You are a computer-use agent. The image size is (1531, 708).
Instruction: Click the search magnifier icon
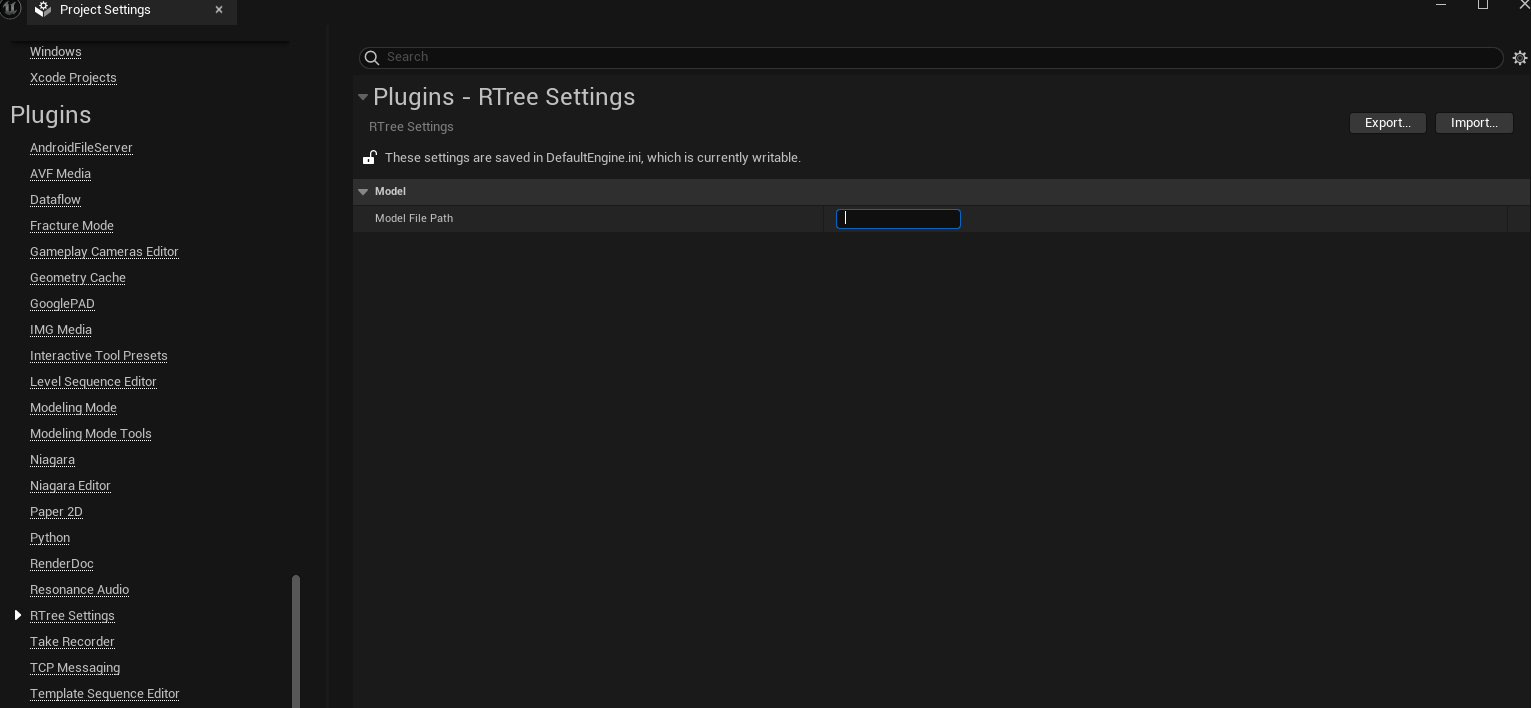tap(371, 57)
